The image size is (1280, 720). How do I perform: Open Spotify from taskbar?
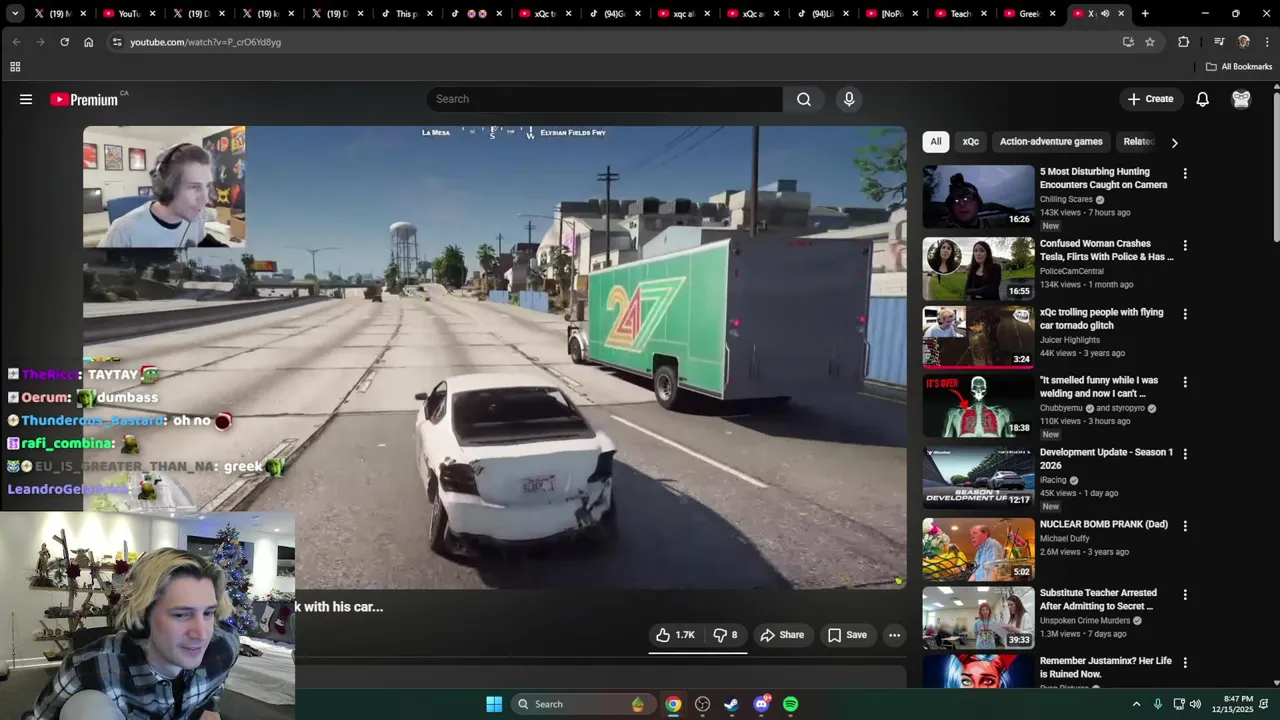pos(790,704)
